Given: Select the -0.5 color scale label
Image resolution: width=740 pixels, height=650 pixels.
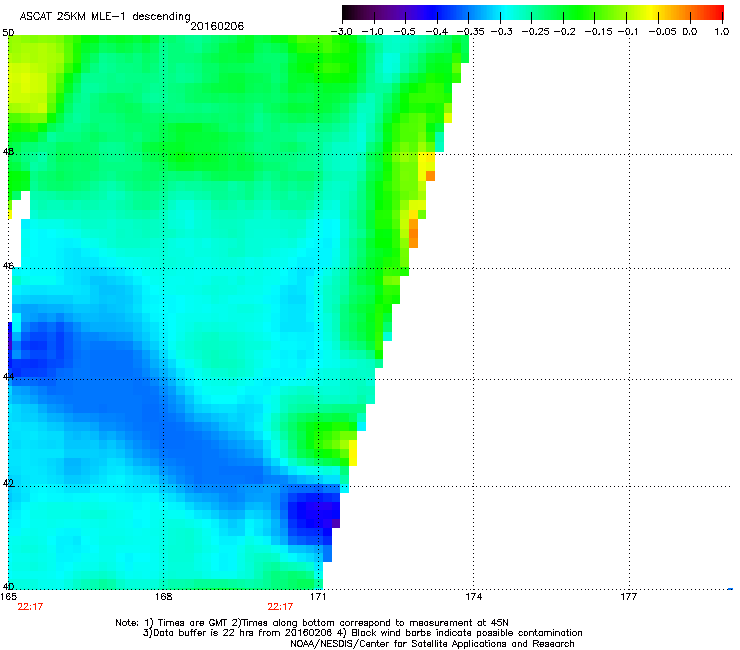Looking at the screenshot, I should [x=404, y=32].
